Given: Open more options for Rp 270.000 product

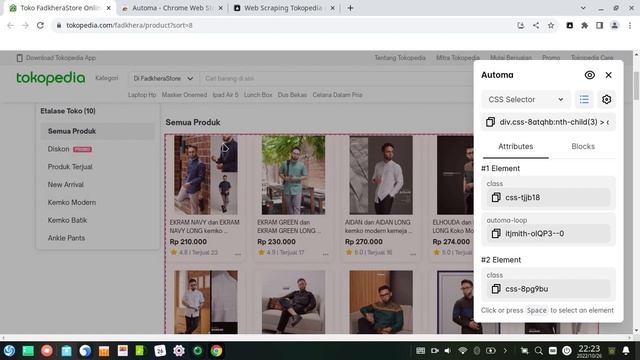Looking at the screenshot, I should coord(413,253).
